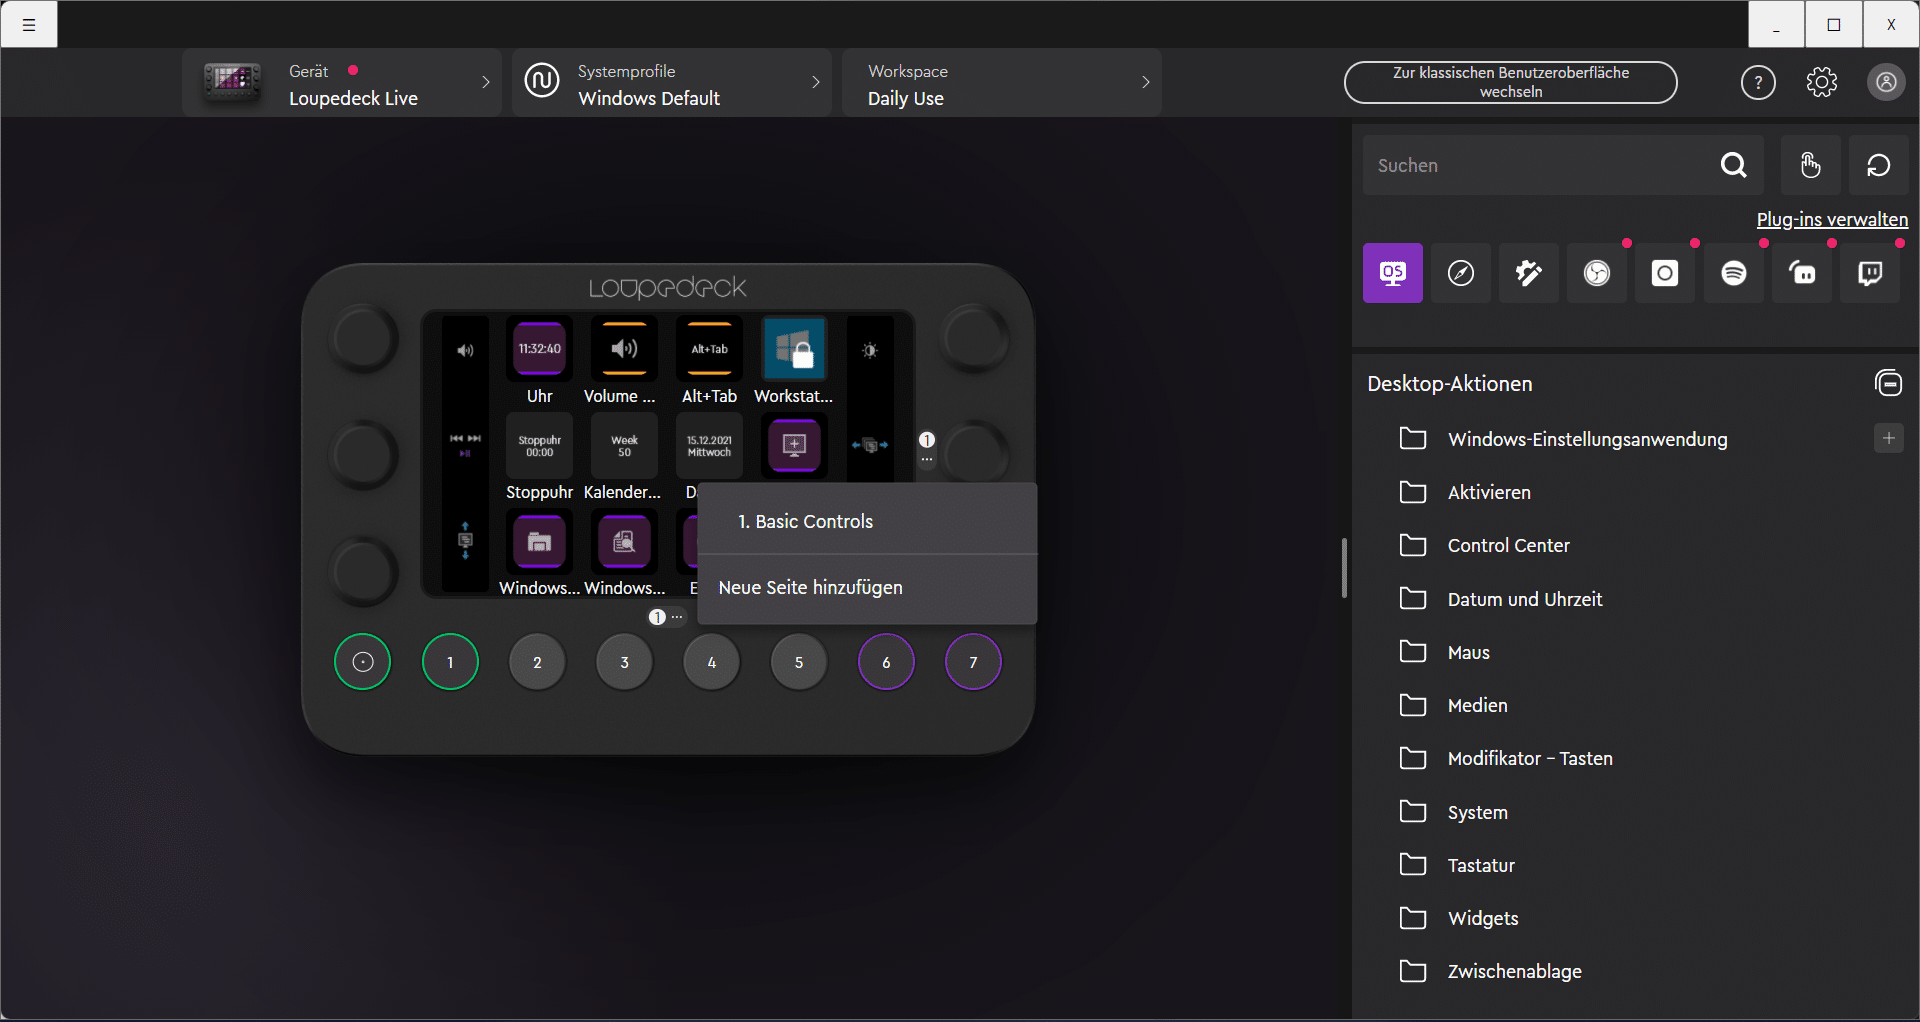The image size is (1920, 1022).
Task: Click the search magnifier icon
Action: click(x=1733, y=165)
